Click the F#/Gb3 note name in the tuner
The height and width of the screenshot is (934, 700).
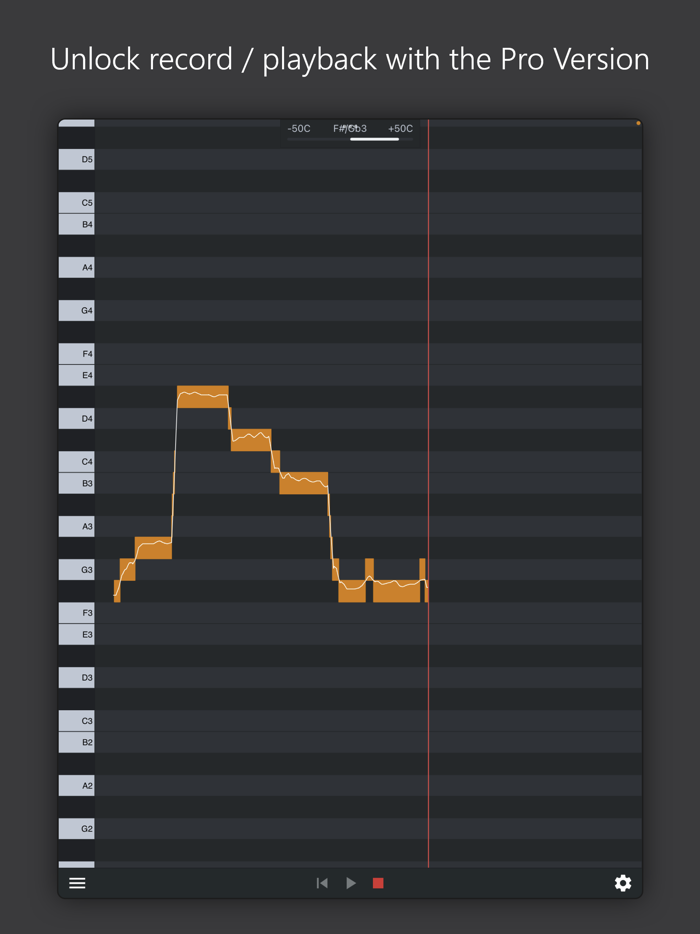click(x=349, y=128)
